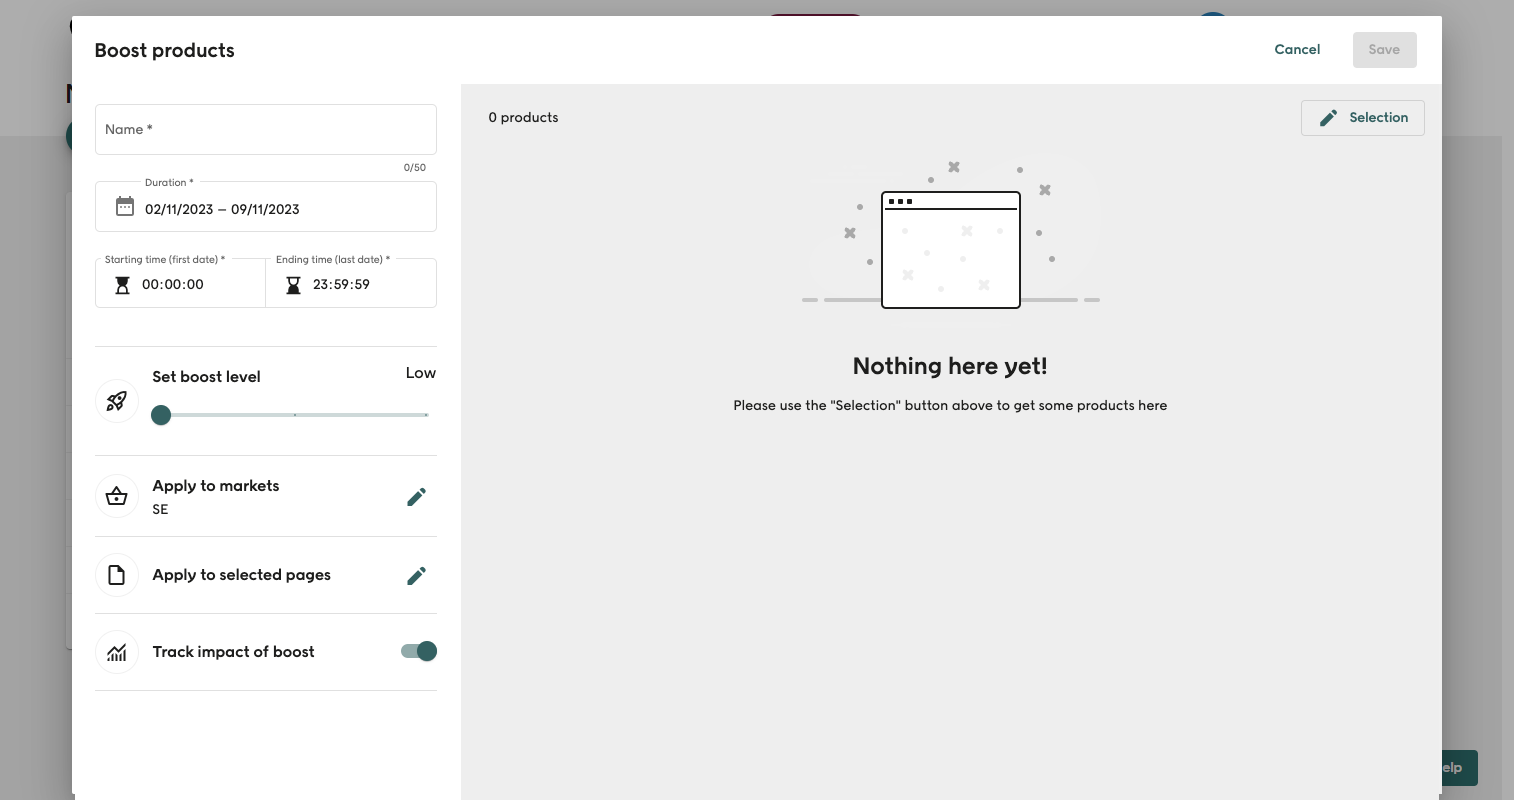Viewport: 1514px width, 800px height.
Task: Click the basket icon beside Apply to markets
Action: [117, 496]
